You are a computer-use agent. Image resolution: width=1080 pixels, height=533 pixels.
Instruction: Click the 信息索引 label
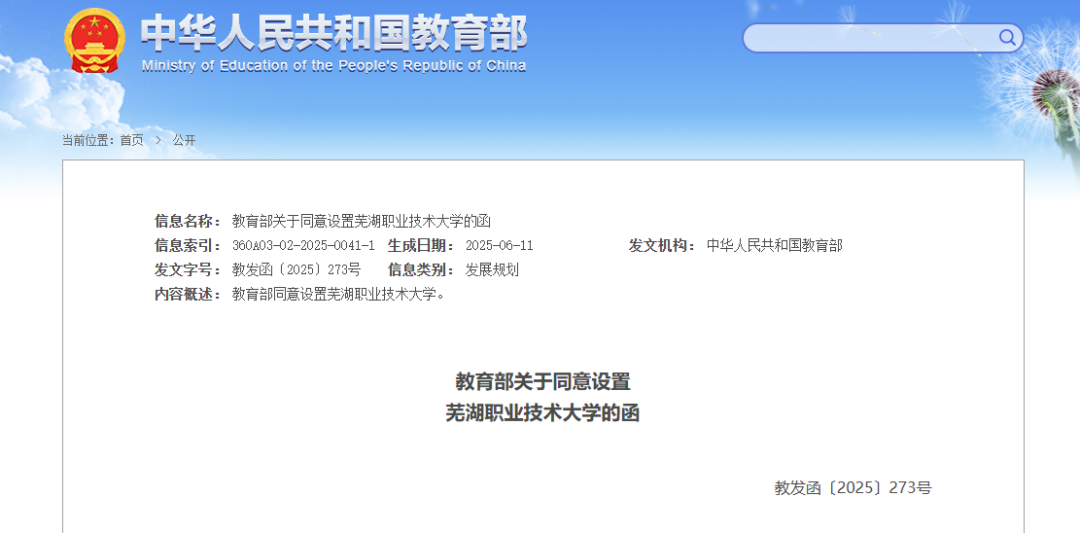(x=185, y=245)
